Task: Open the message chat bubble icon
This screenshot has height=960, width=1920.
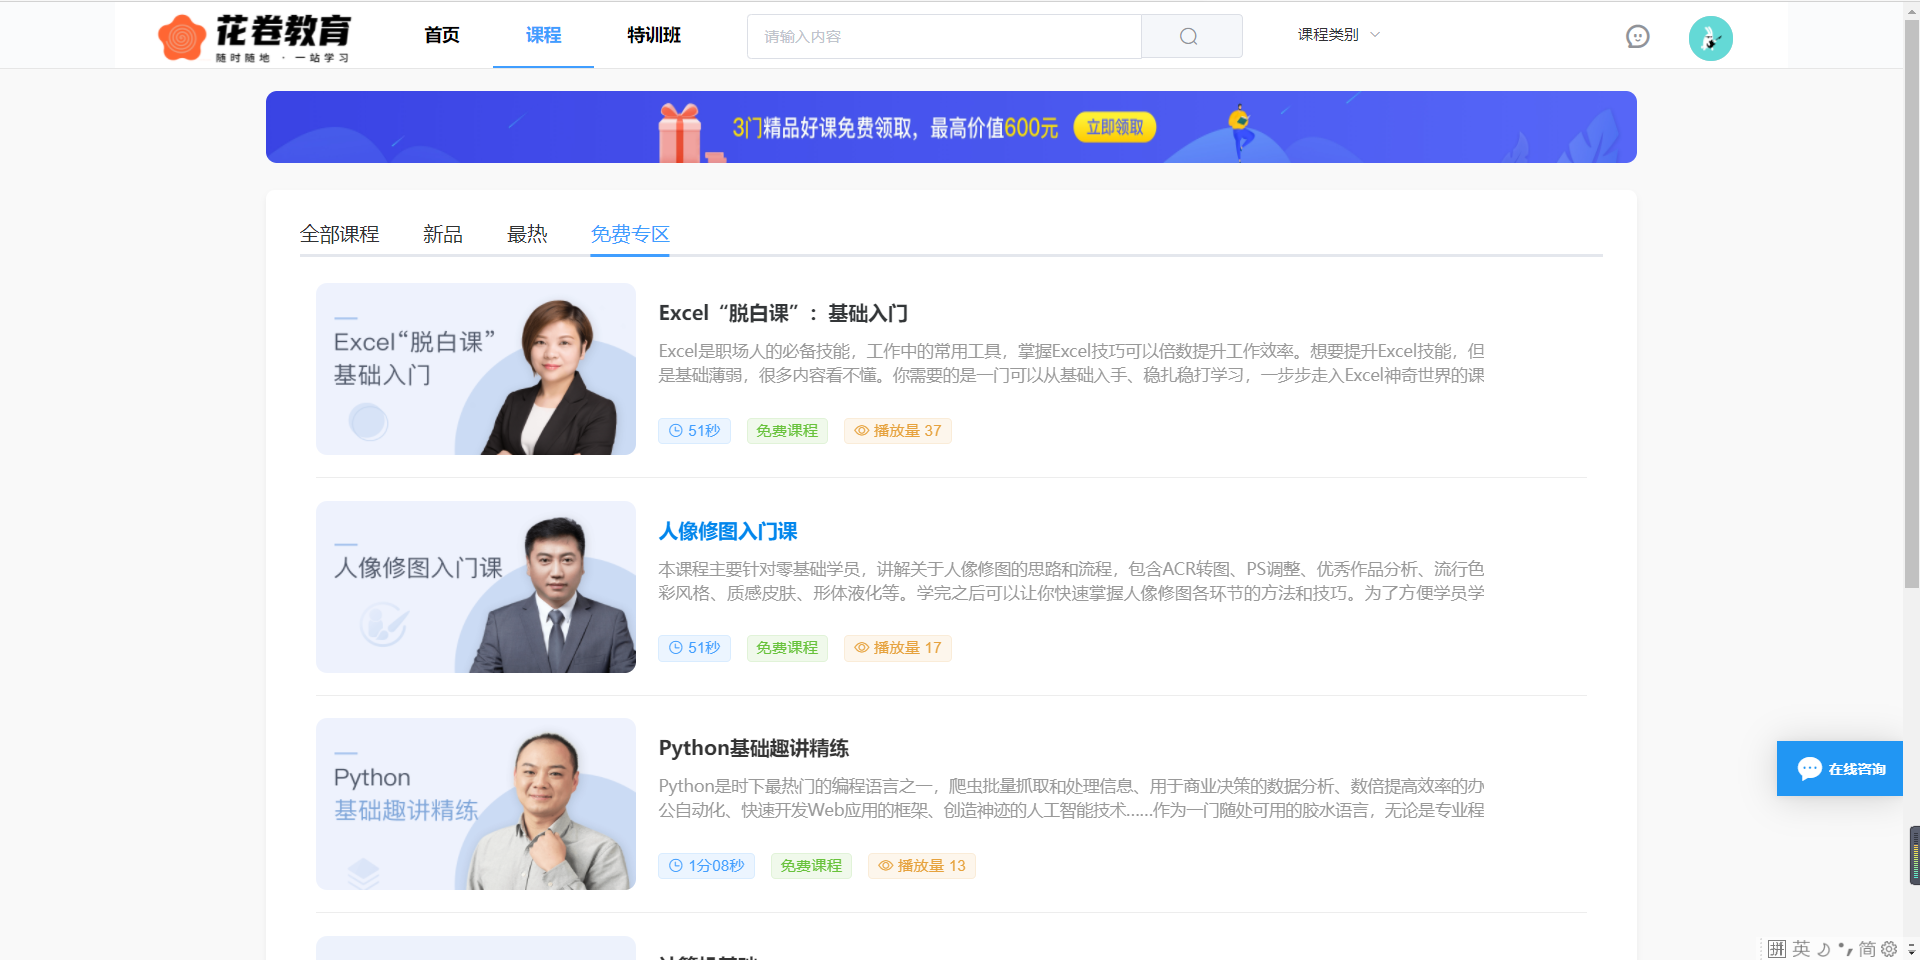Action: (x=1637, y=37)
